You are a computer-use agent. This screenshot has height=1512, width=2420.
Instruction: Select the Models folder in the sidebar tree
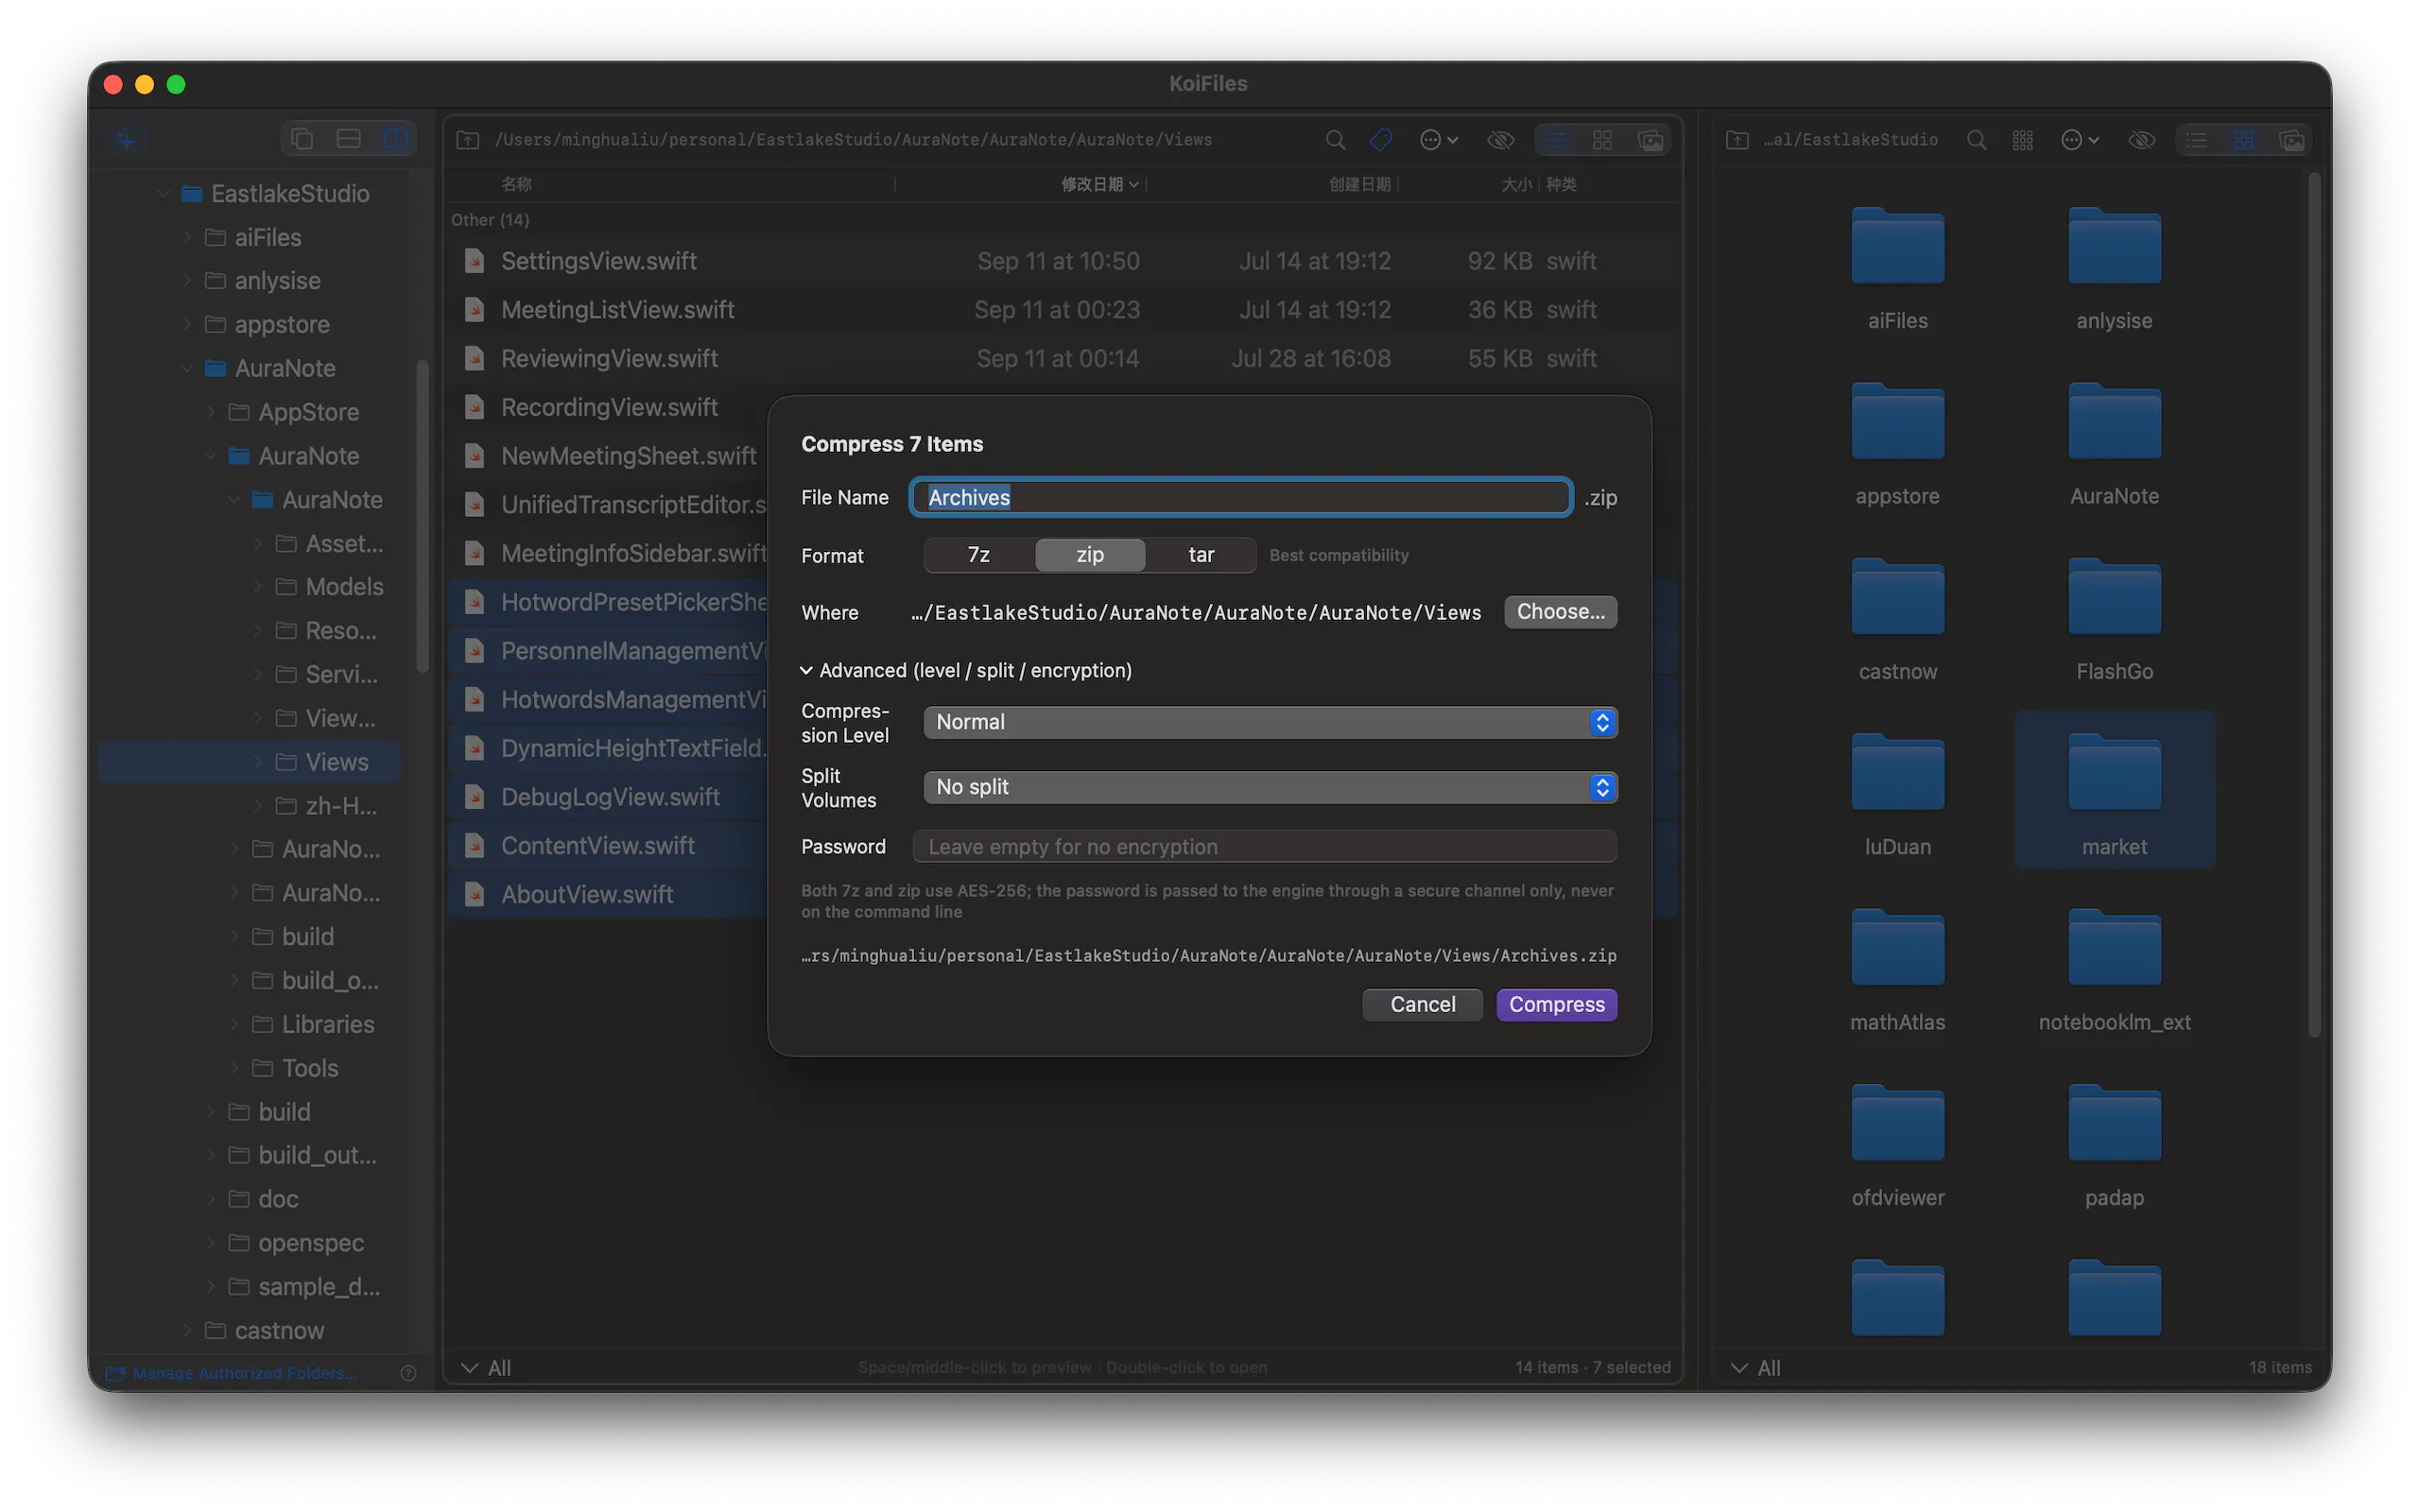(344, 587)
